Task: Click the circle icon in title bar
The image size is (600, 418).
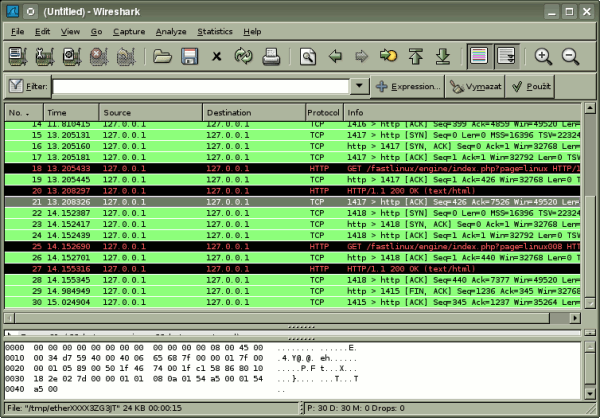Action: click(x=31, y=11)
